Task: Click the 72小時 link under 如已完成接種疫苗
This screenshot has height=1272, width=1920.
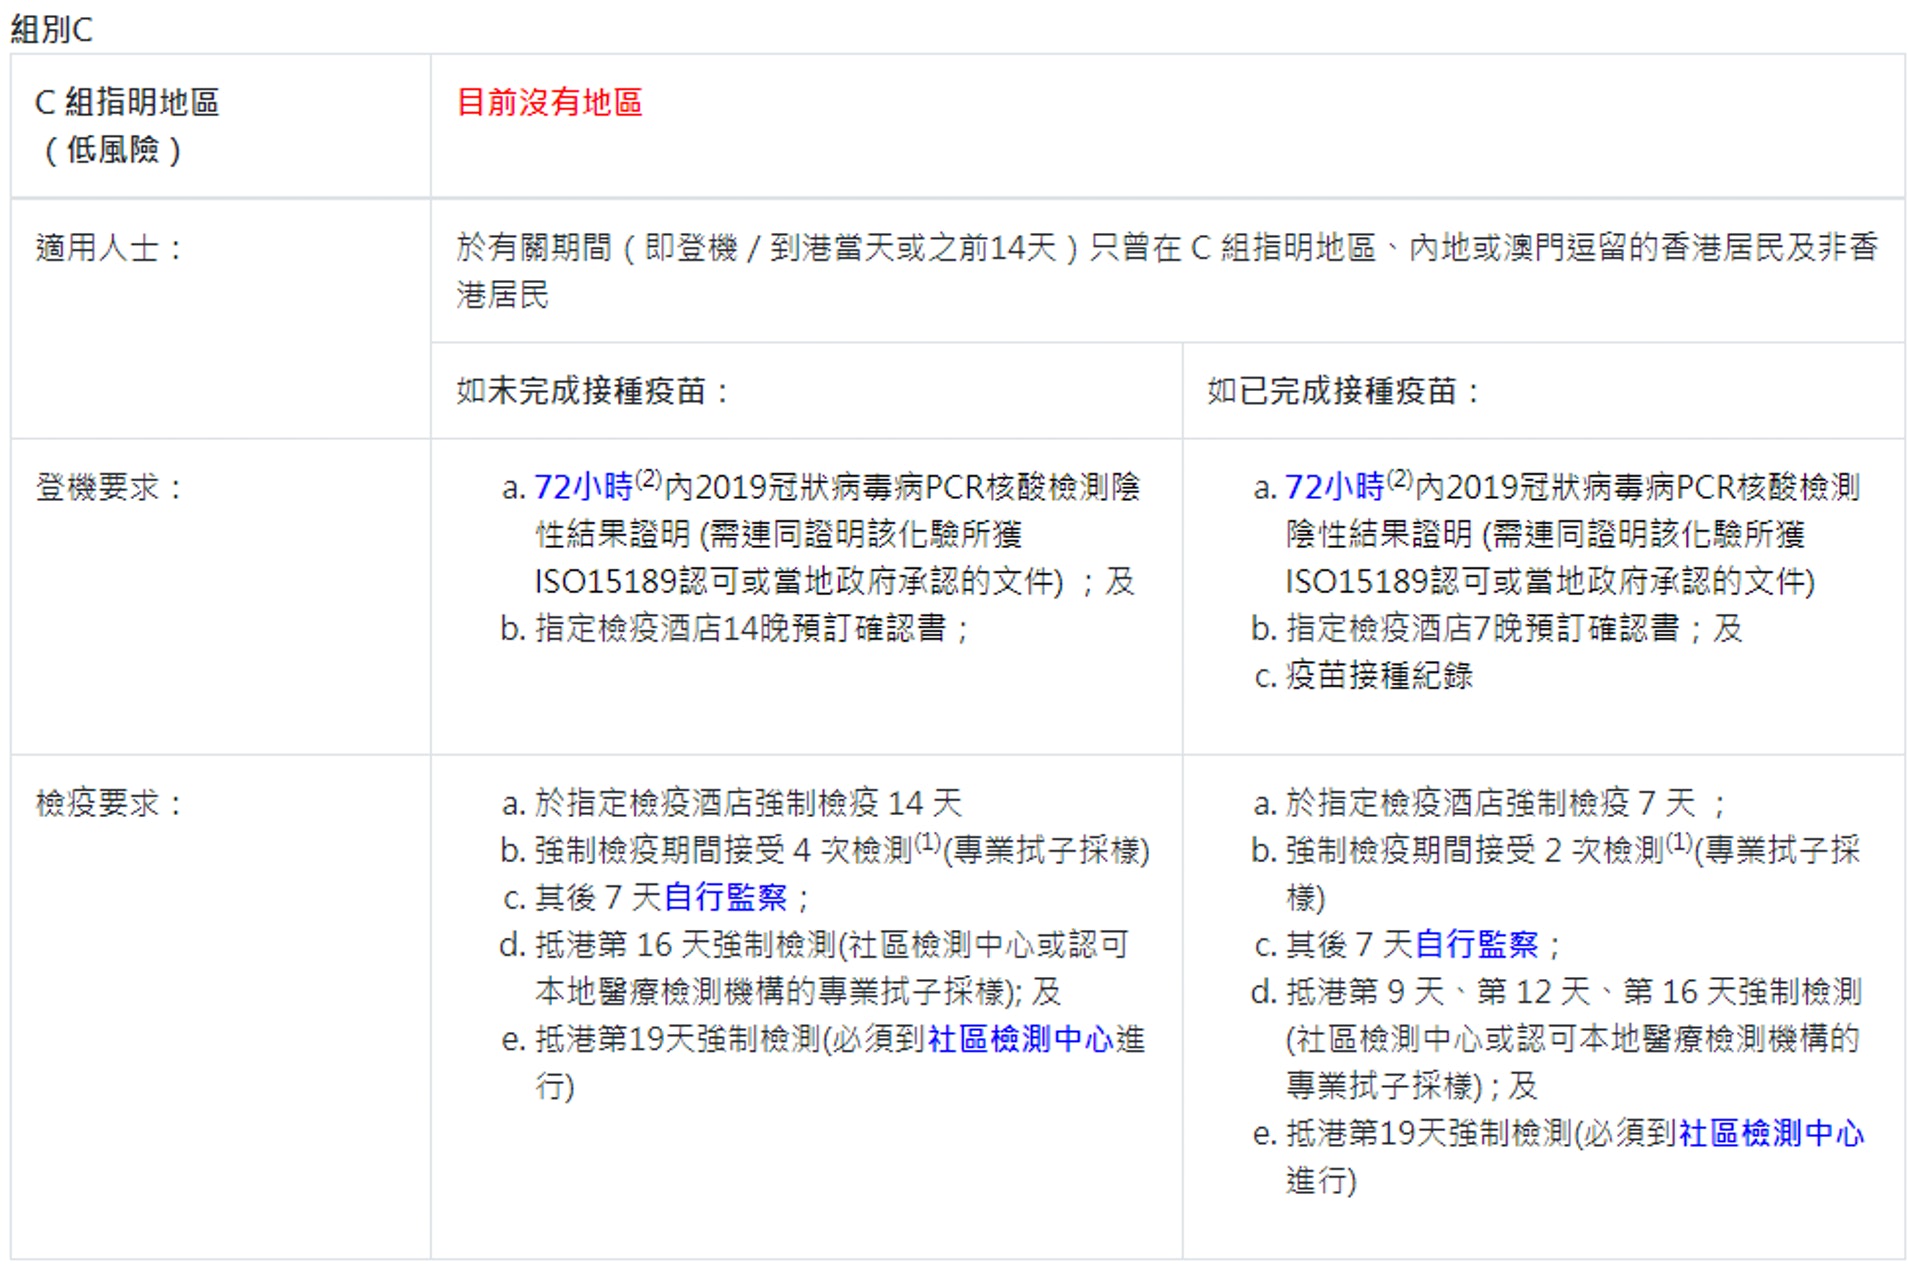Action: [1334, 487]
